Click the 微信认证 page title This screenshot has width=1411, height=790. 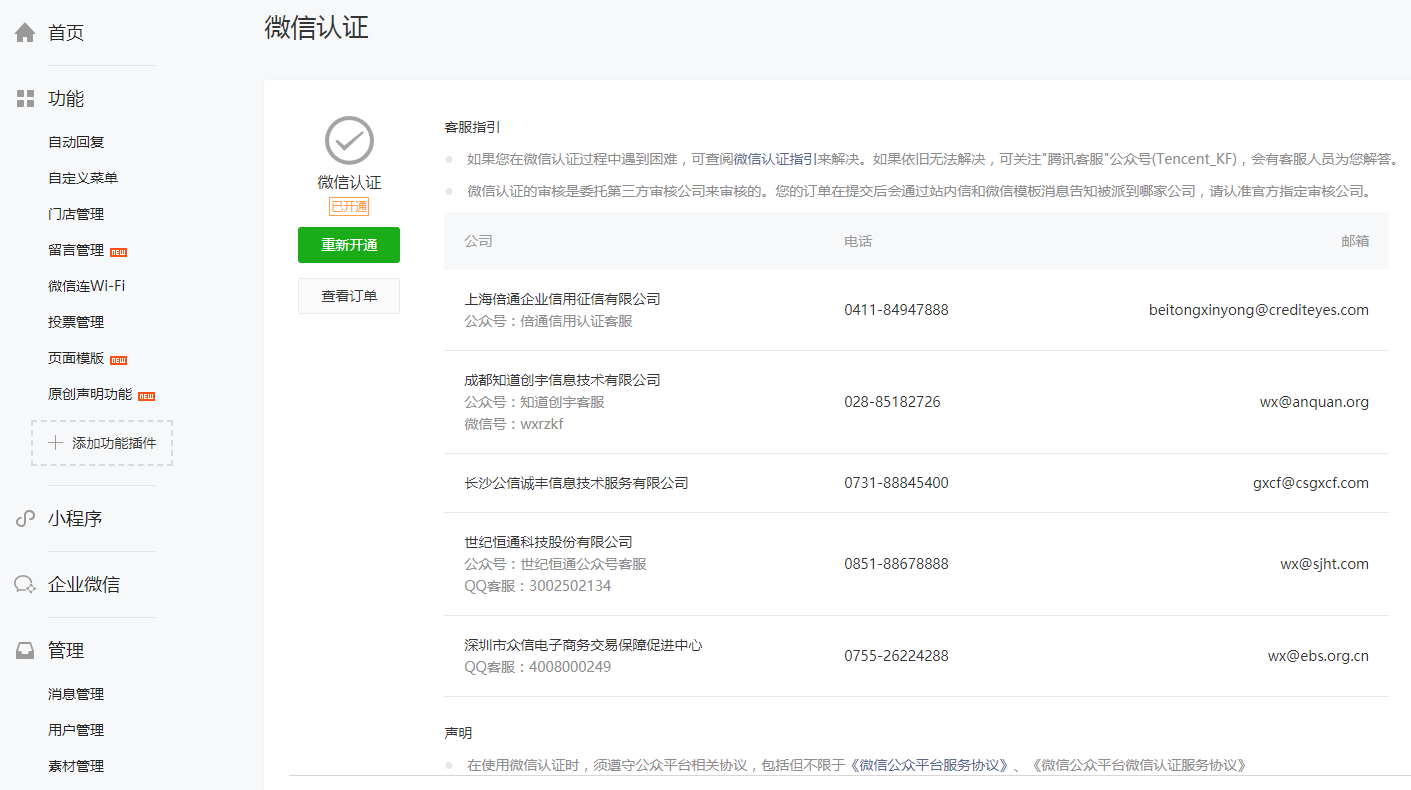(316, 27)
